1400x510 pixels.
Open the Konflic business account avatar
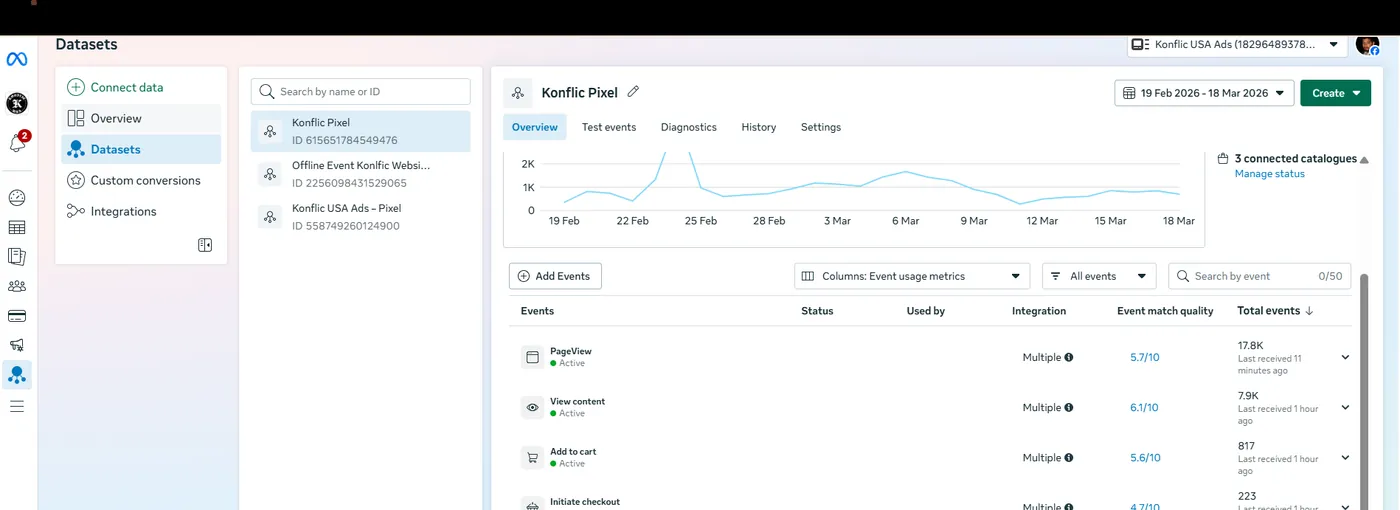pos(17,103)
